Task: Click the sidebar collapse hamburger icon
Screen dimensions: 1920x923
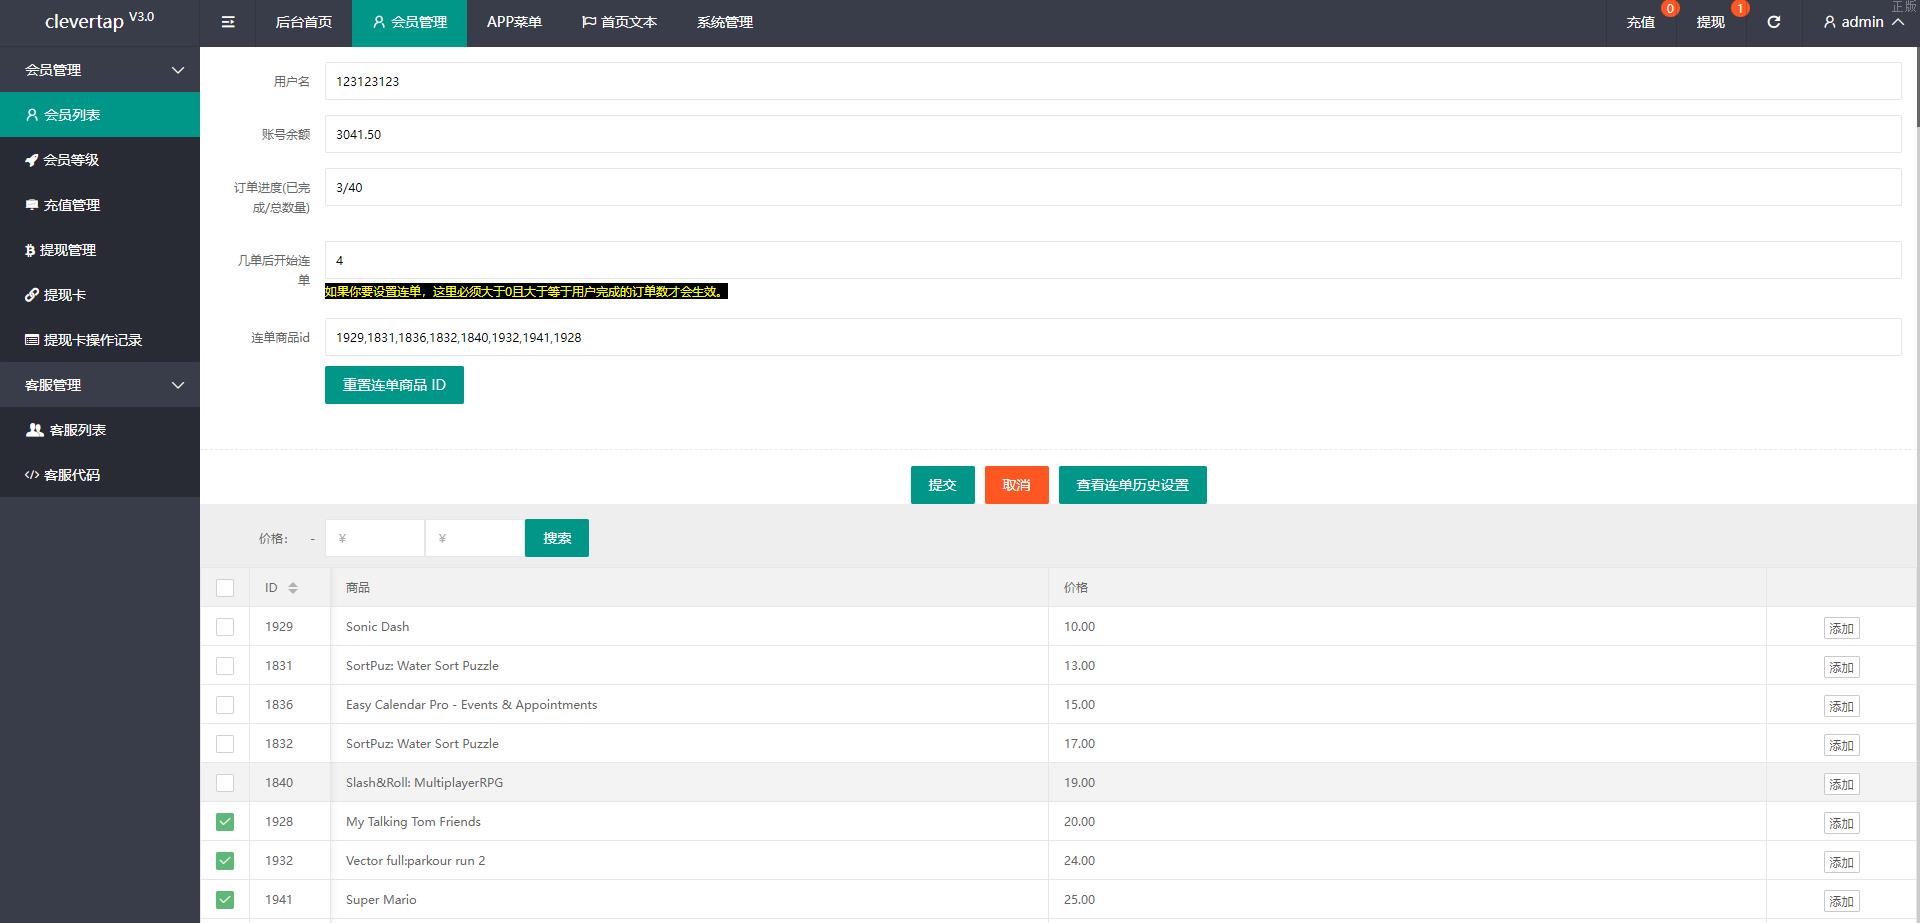Action: [x=228, y=22]
